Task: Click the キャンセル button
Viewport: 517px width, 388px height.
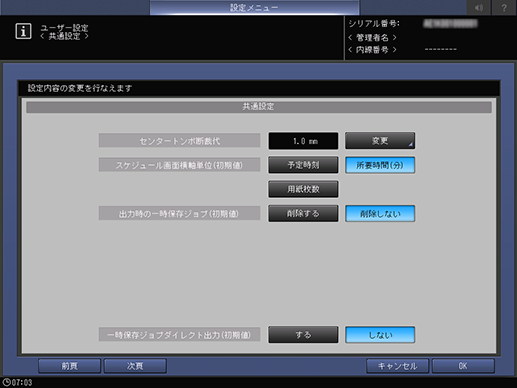Action: pyautogui.click(x=397, y=366)
